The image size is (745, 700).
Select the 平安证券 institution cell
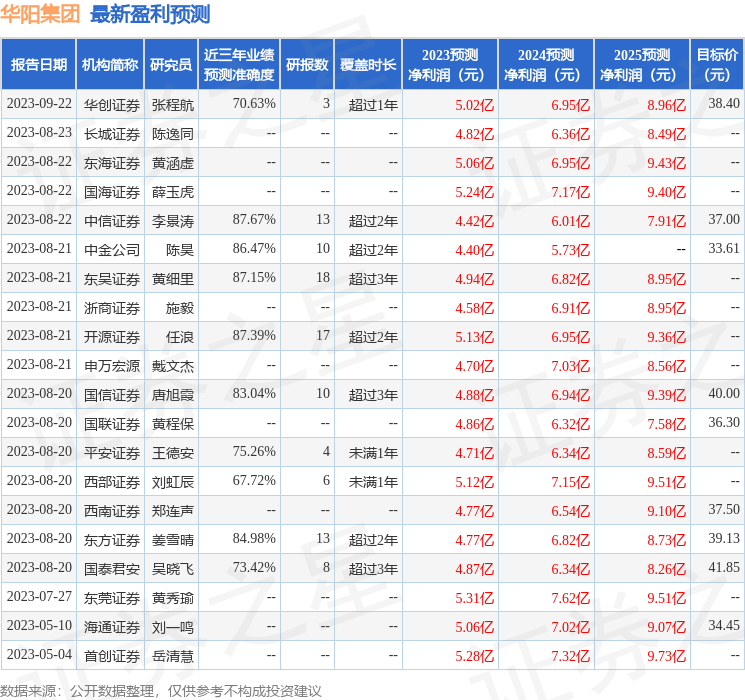pyautogui.click(x=112, y=453)
